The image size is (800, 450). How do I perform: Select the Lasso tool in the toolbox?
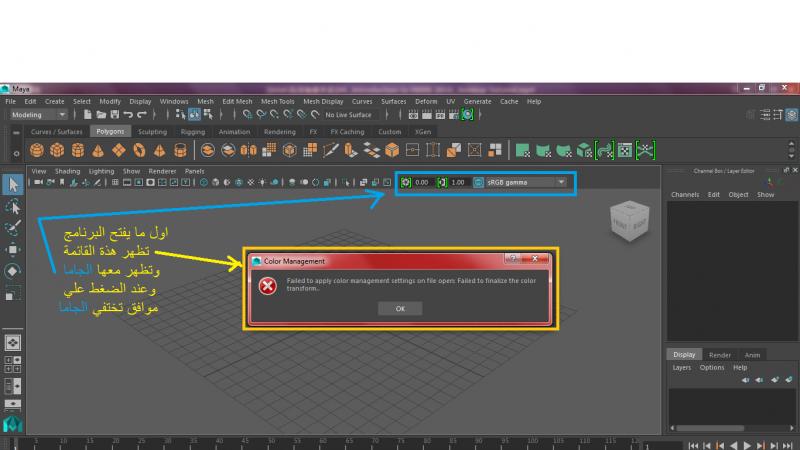pos(13,206)
